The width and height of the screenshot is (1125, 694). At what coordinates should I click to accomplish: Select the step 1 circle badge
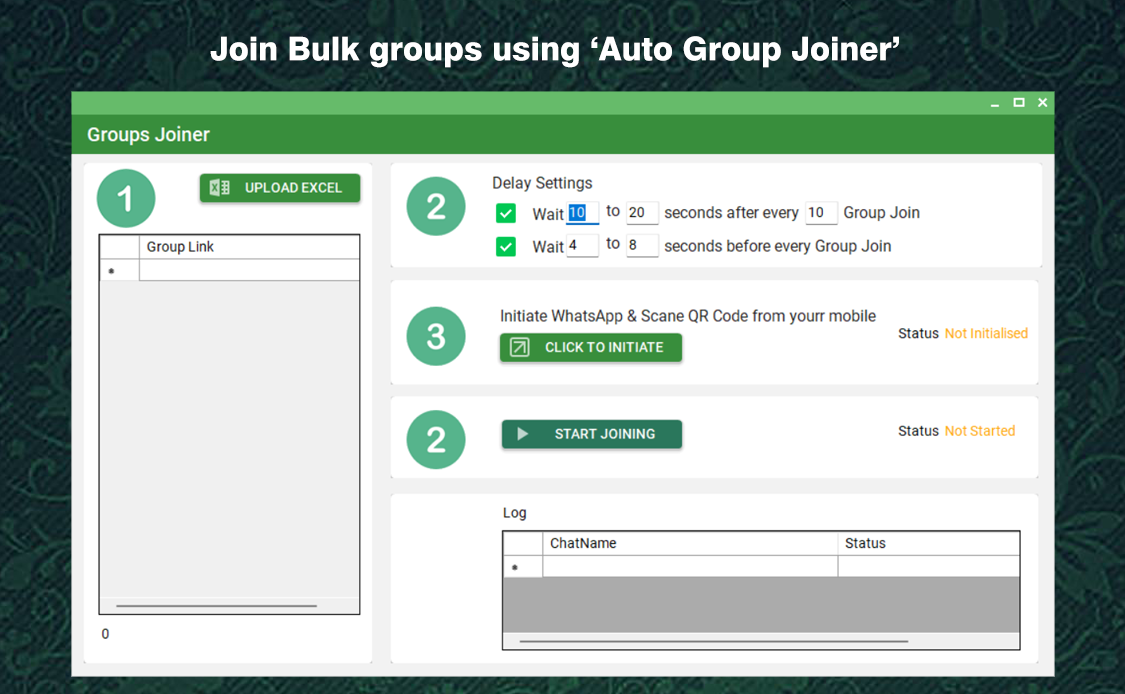(x=126, y=198)
